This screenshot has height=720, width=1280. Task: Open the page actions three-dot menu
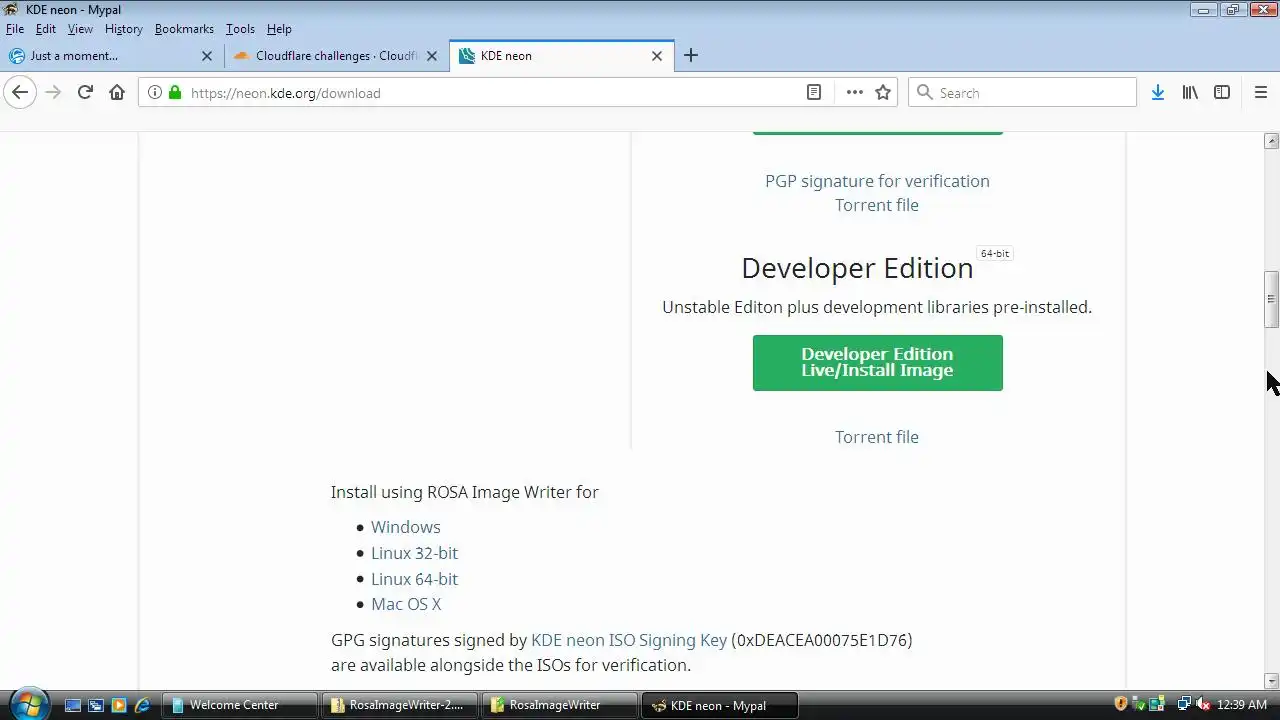coord(854,93)
